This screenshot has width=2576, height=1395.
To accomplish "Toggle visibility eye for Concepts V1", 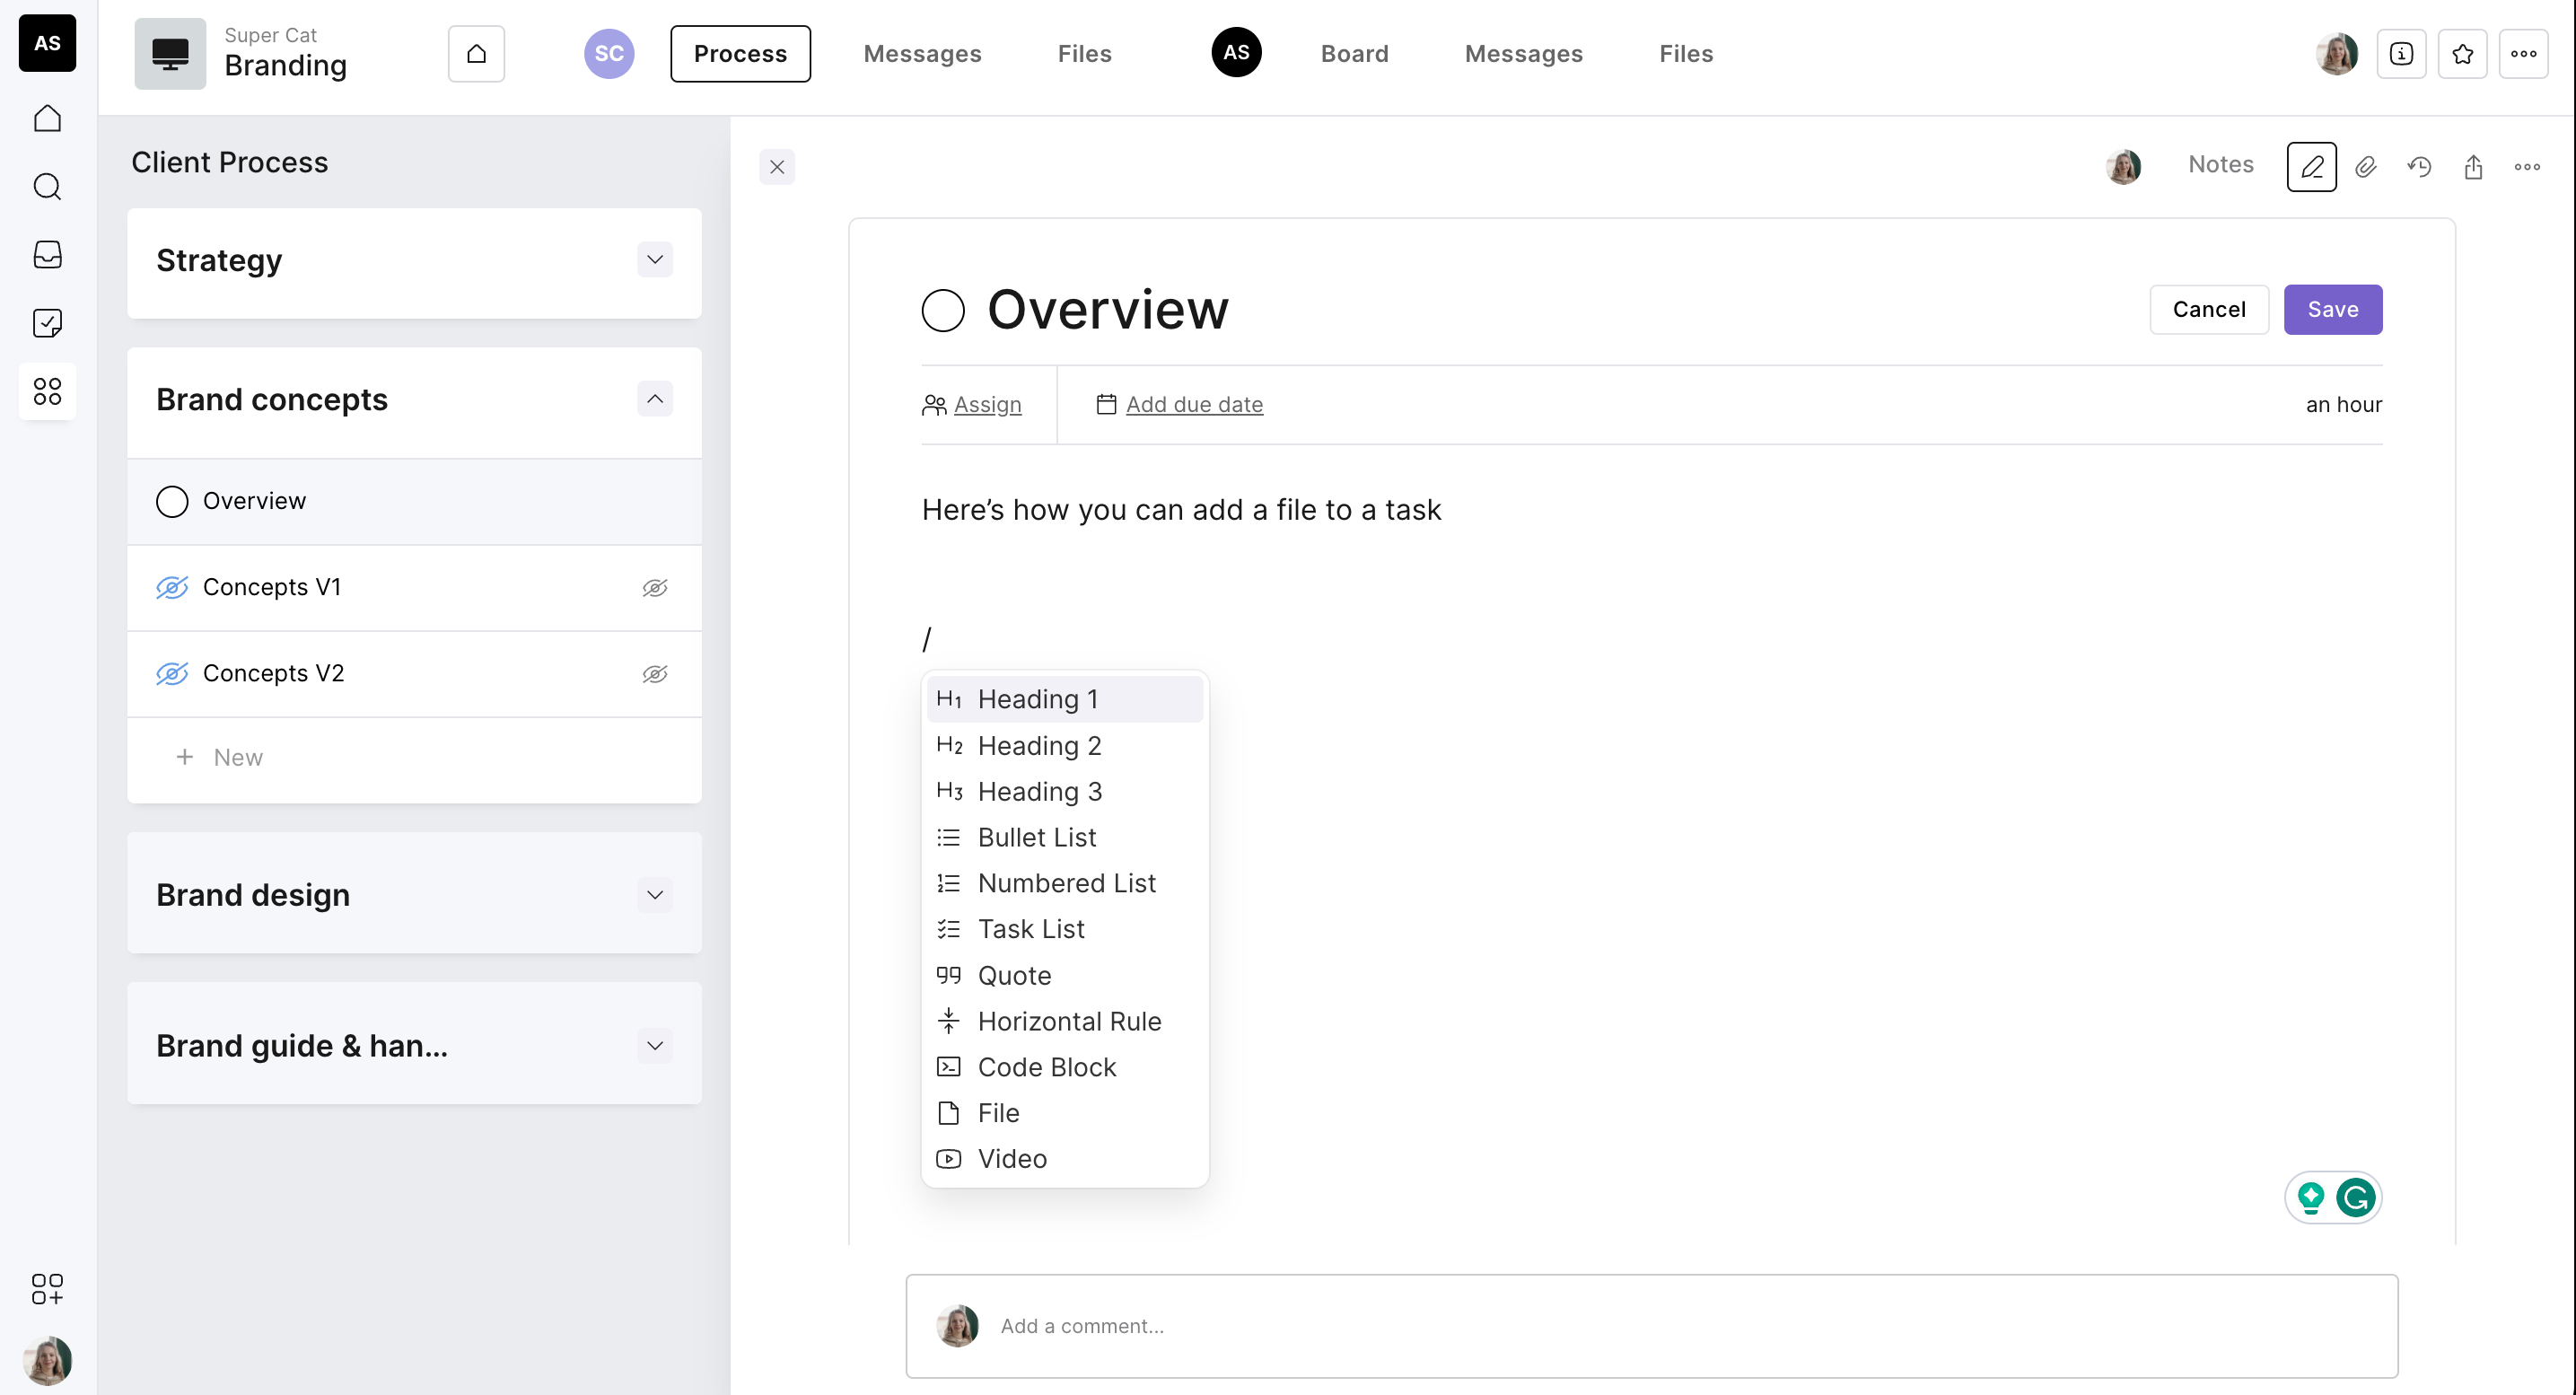I will click(x=655, y=588).
